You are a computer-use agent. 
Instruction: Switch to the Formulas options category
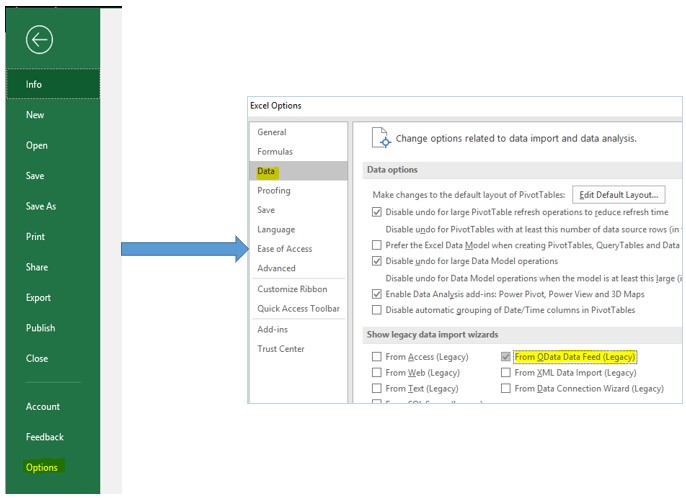tap(299, 151)
